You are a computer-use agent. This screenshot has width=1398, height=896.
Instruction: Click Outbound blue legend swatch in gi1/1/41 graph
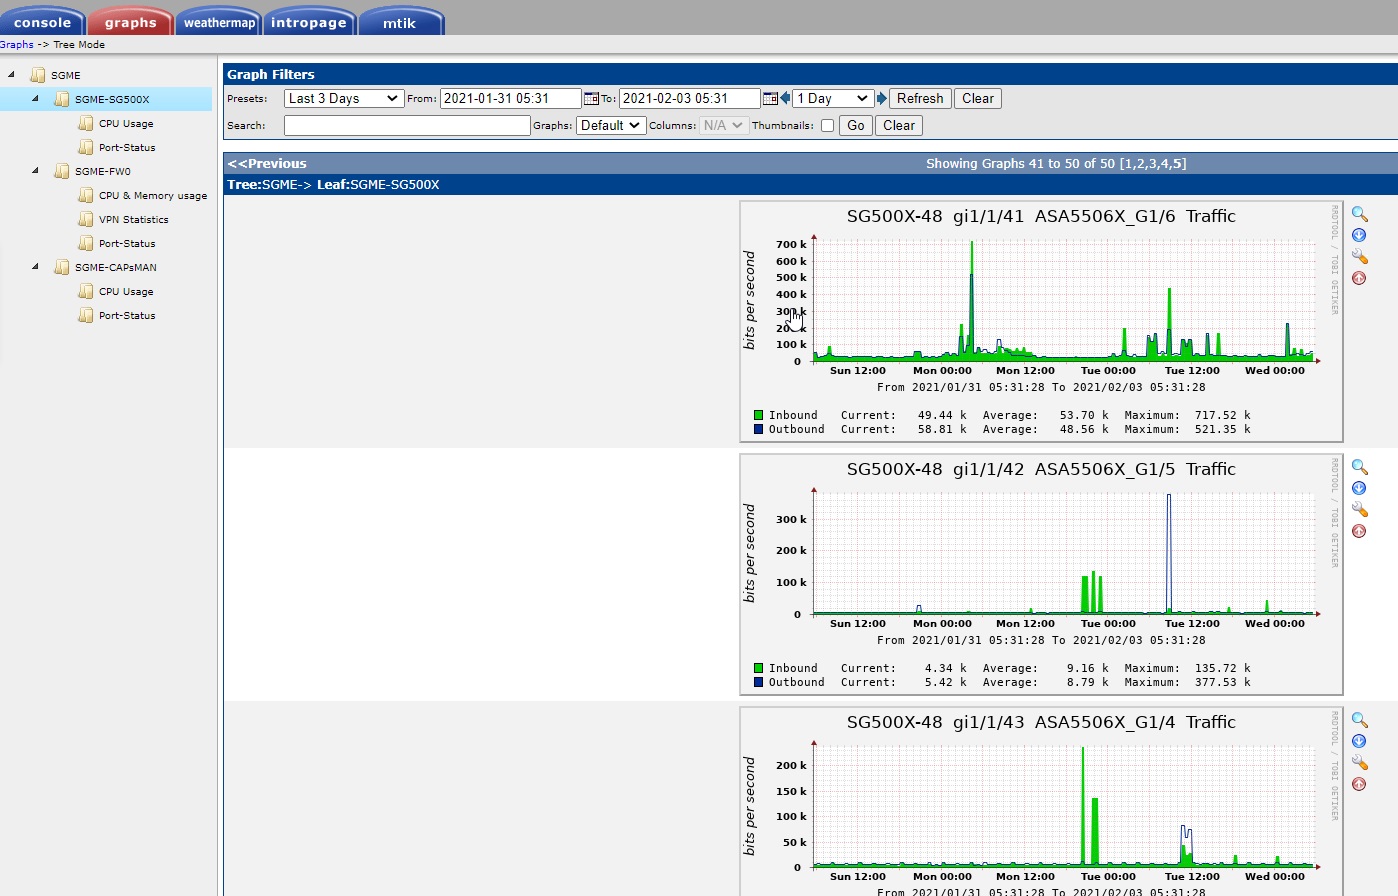click(x=759, y=429)
